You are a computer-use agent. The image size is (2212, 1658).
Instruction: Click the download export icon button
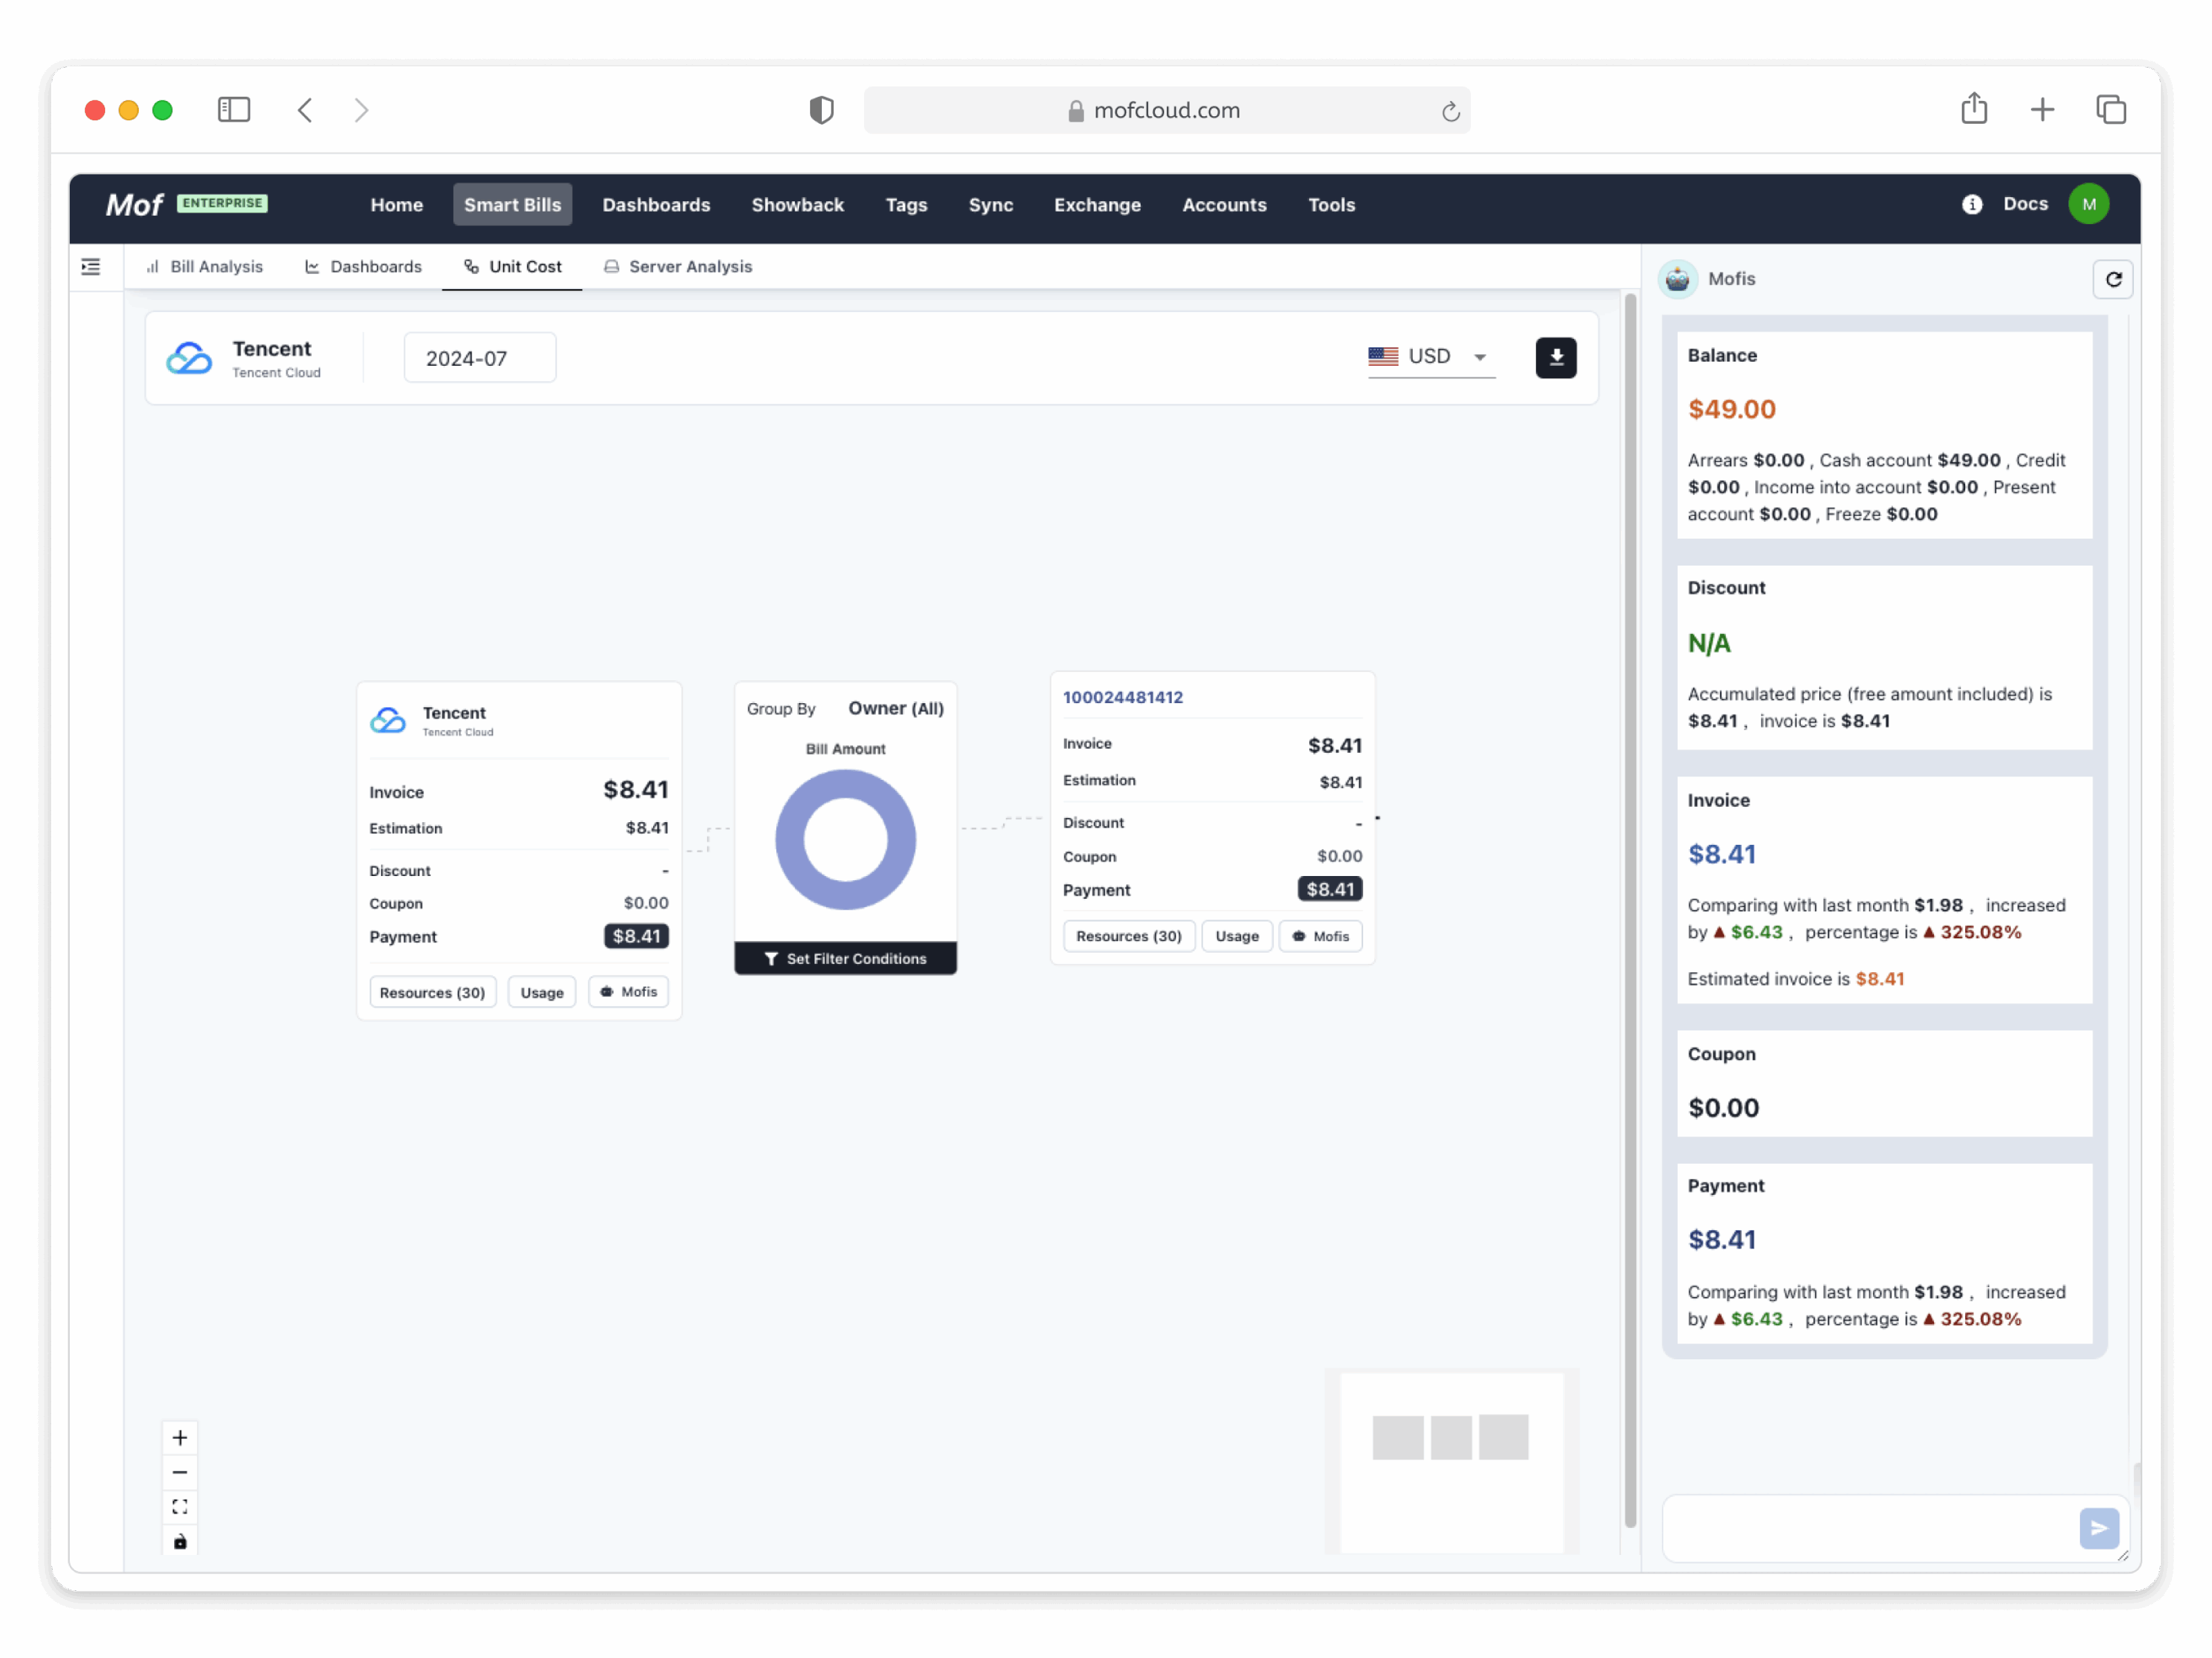[1555, 358]
